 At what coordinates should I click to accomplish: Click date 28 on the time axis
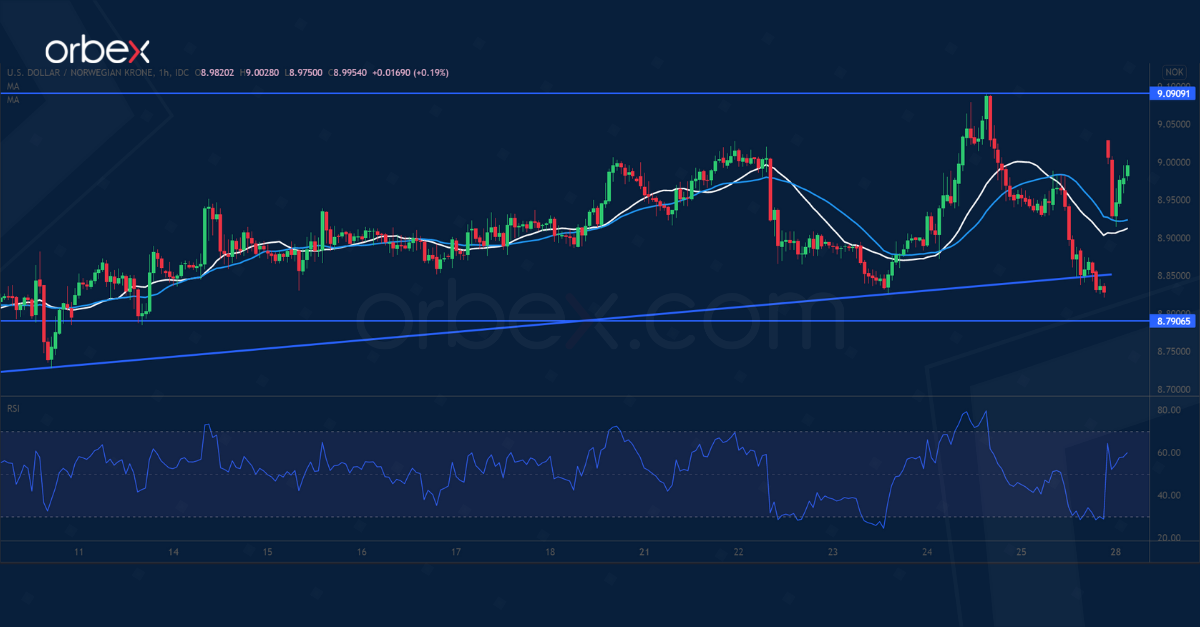1115,552
